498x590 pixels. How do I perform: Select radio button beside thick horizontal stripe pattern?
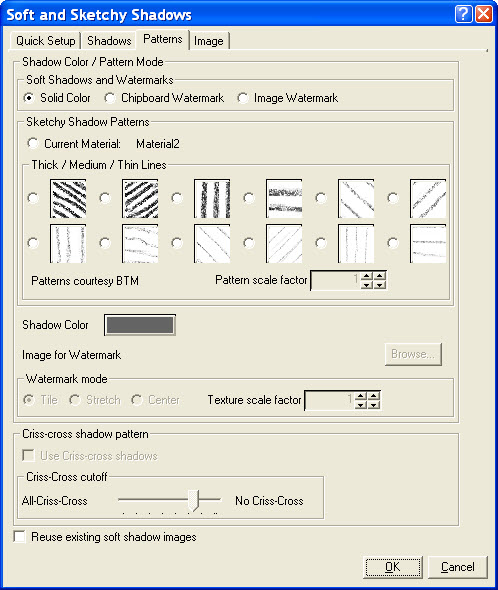249,198
